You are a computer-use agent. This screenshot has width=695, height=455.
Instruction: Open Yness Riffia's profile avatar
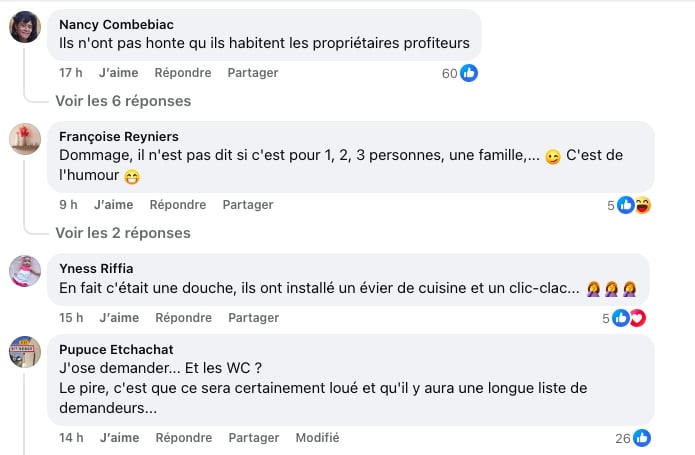[x=25, y=271]
